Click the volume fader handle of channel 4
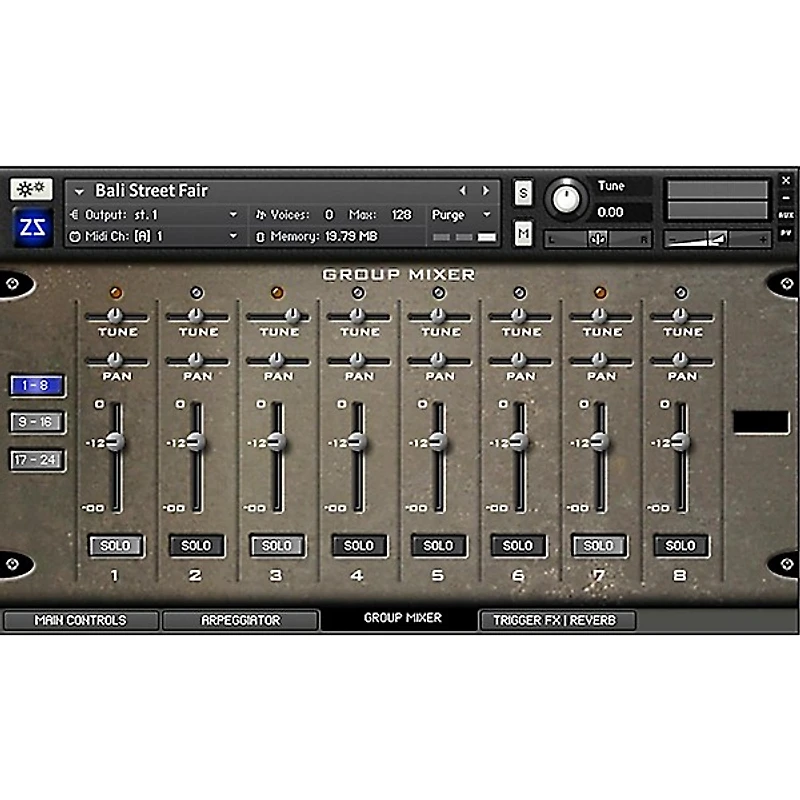This screenshot has width=800, height=800. point(357,442)
